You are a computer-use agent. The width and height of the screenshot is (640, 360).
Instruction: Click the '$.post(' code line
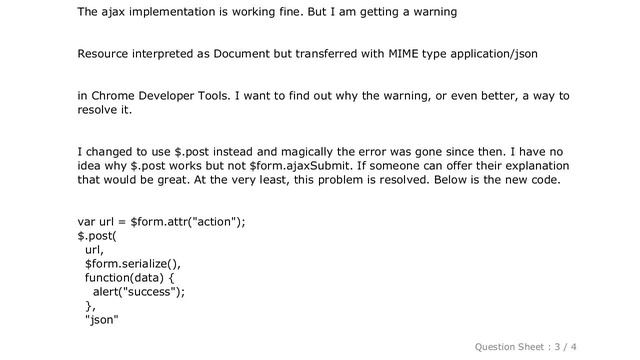click(x=97, y=236)
